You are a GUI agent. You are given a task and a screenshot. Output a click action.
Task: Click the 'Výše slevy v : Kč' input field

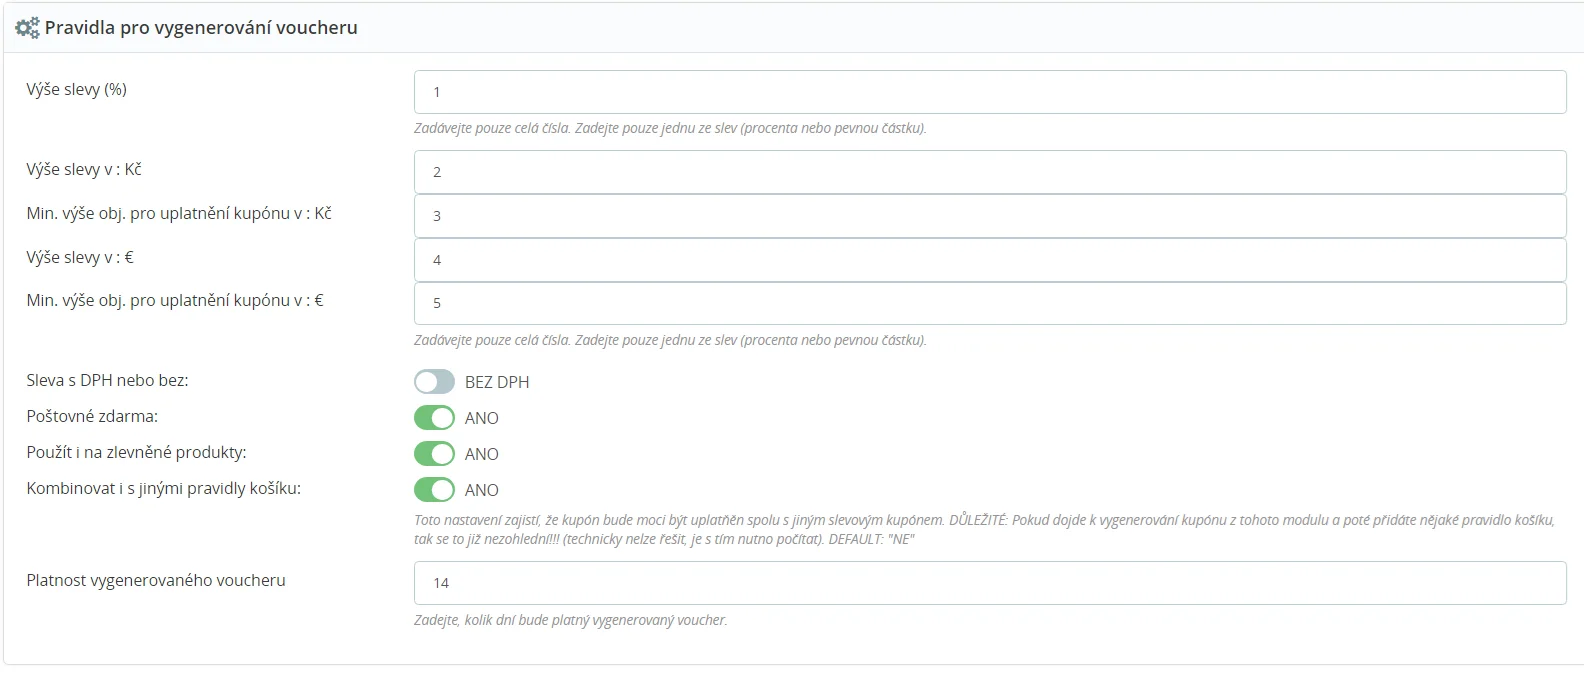pos(989,172)
